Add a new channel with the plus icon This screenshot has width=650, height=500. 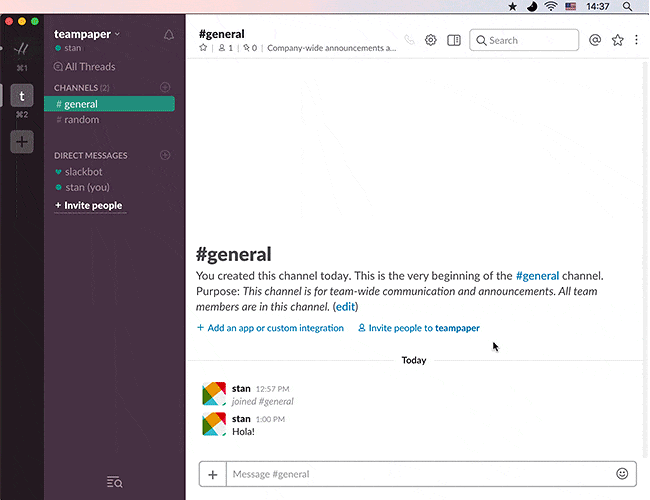[x=165, y=87]
